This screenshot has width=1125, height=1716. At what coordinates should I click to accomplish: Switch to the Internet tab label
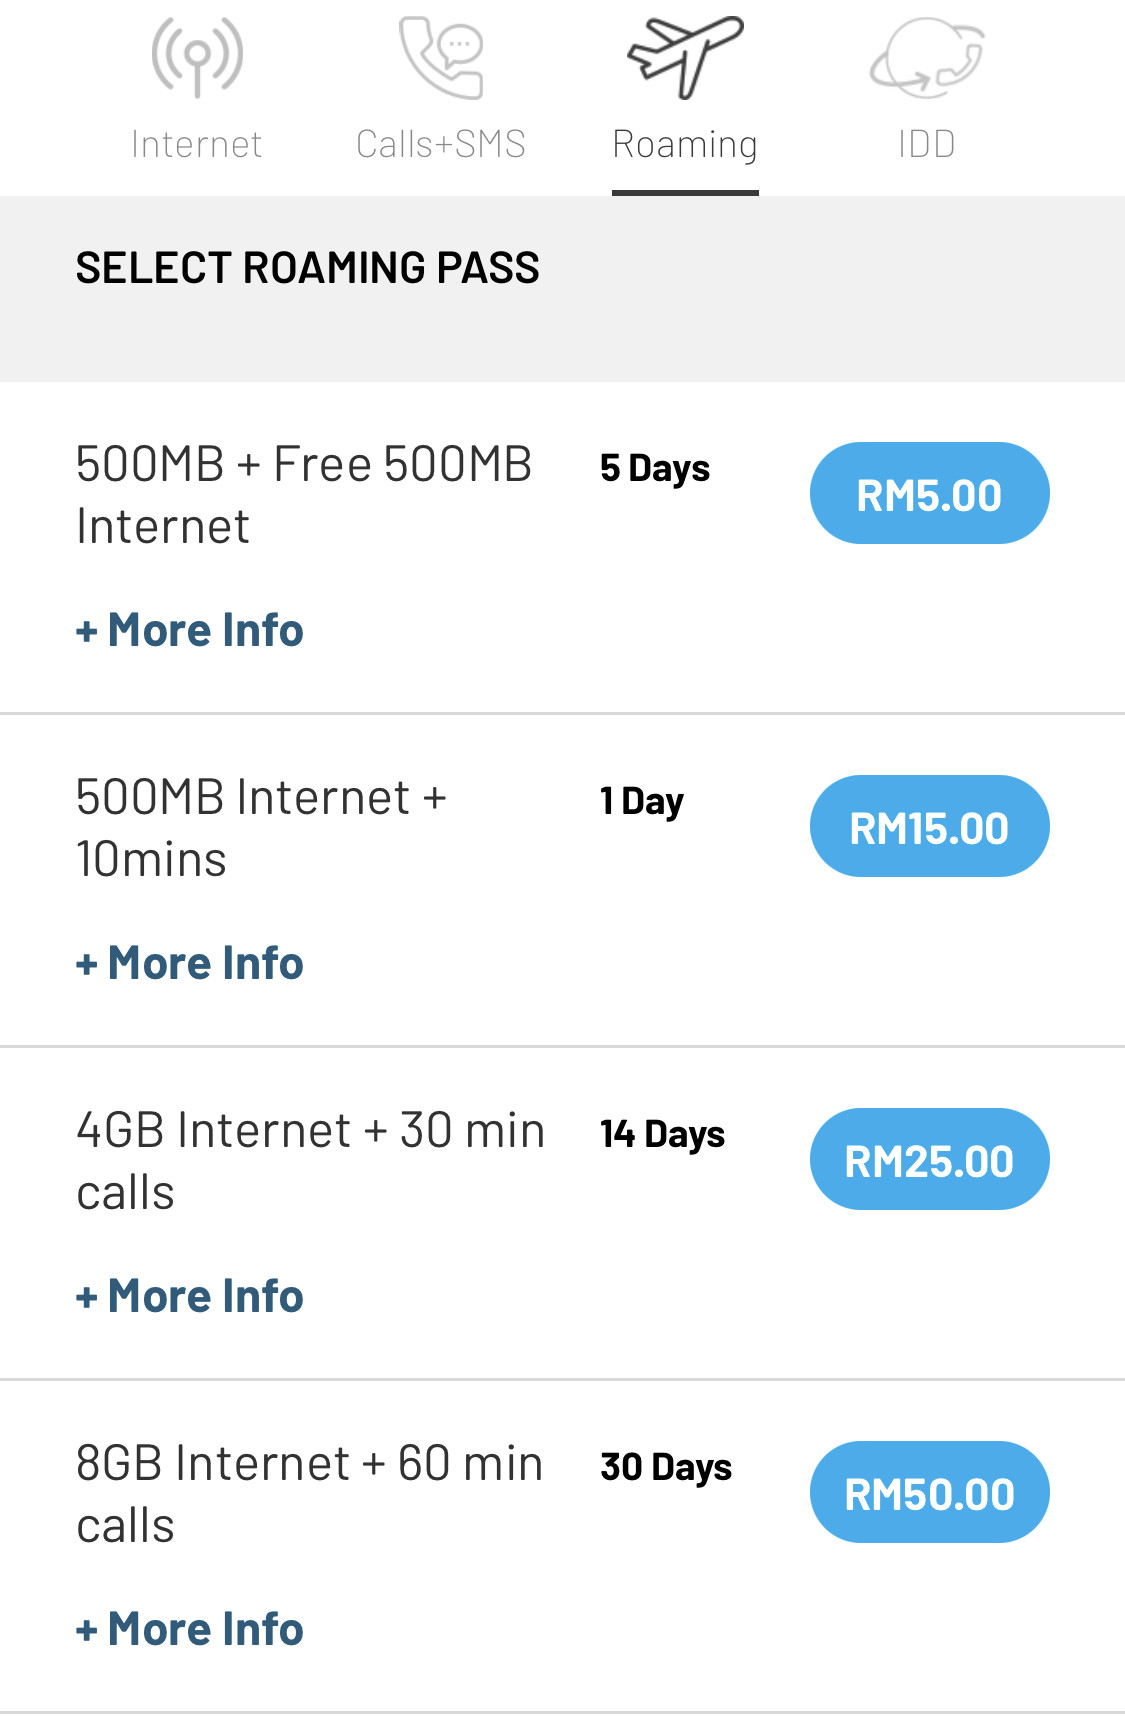pos(197,144)
